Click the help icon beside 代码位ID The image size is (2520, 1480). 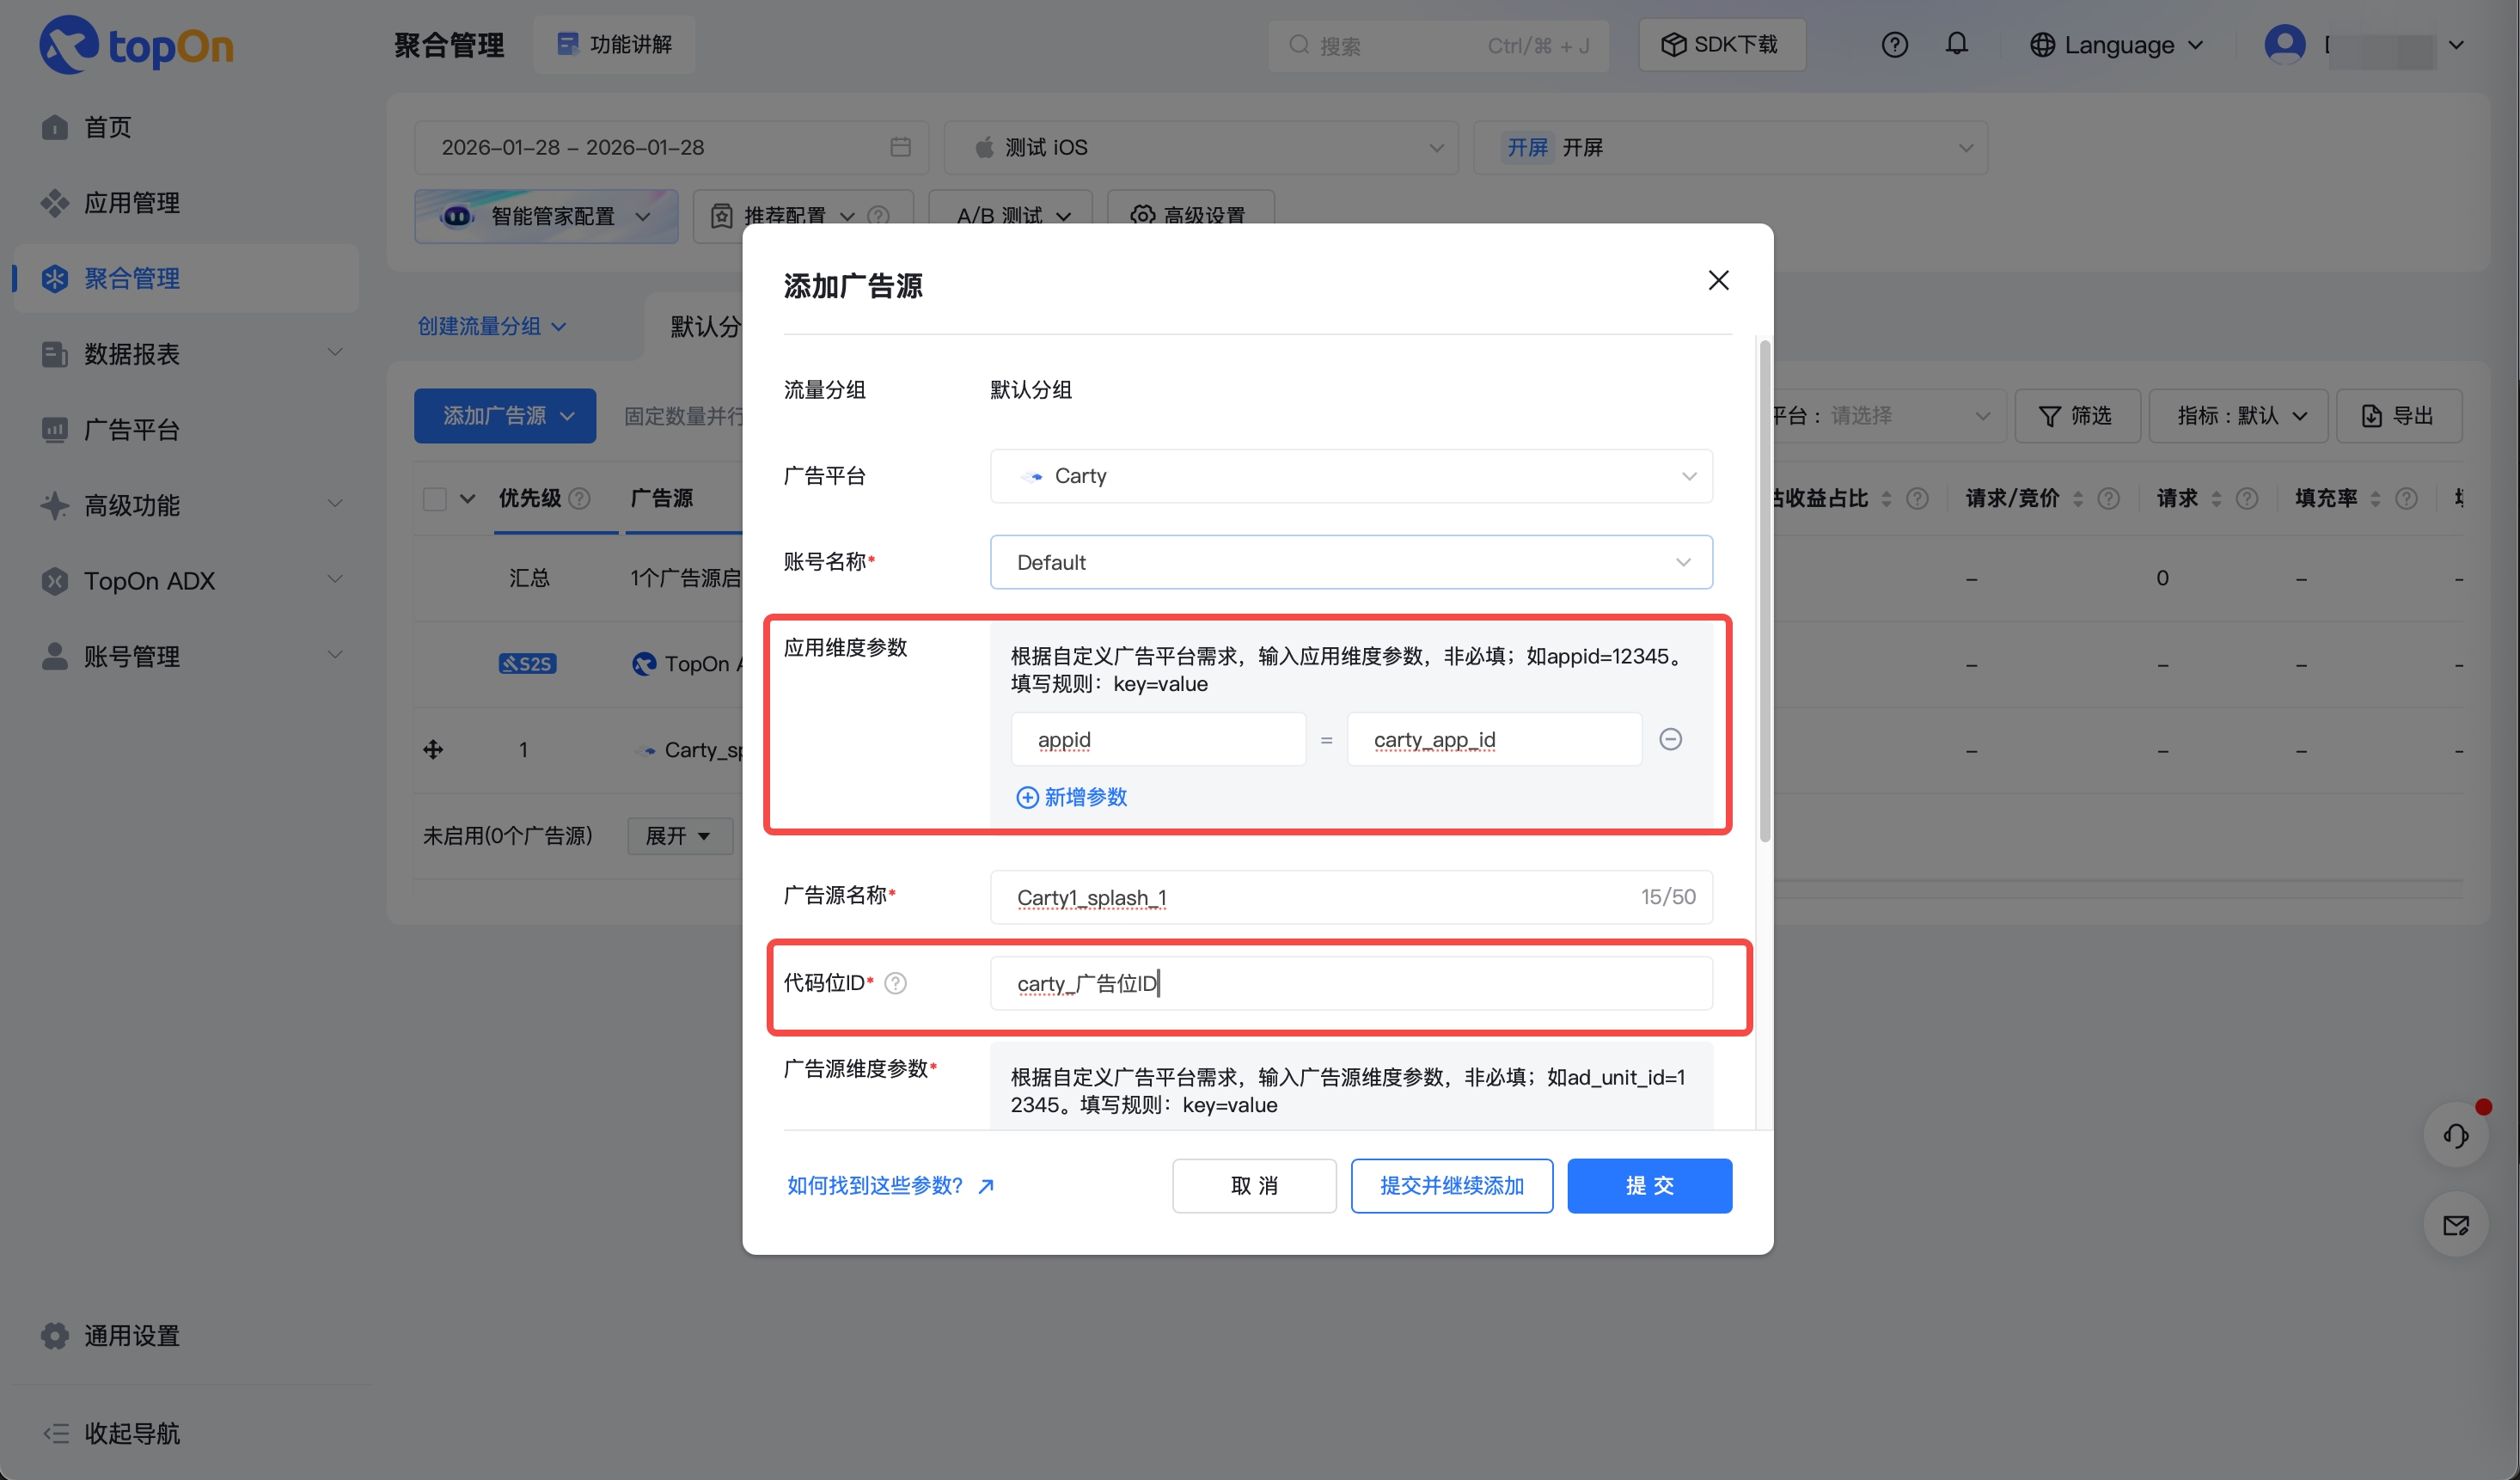tap(895, 983)
